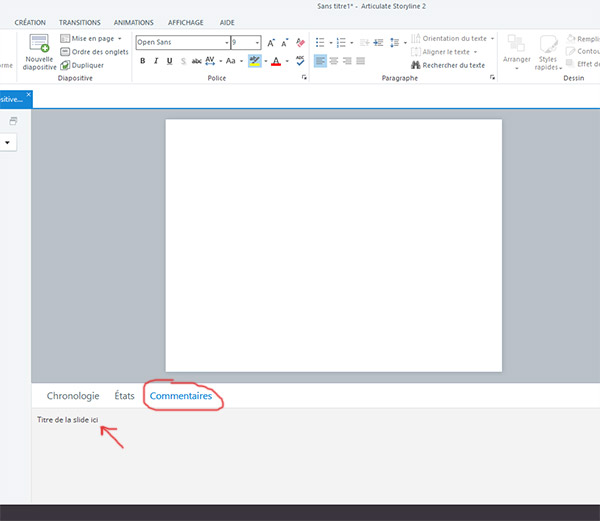Viewport: 600px width, 521px height.
Task: Justify text
Action: [x=360, y=61]
